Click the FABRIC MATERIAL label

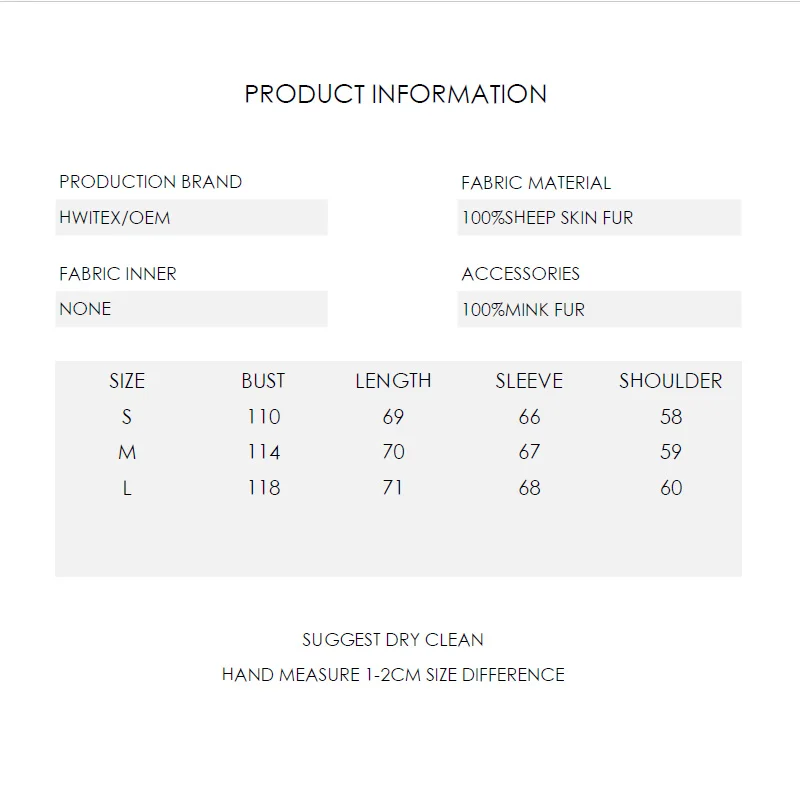pyautogui.click(x=536, y=183)
